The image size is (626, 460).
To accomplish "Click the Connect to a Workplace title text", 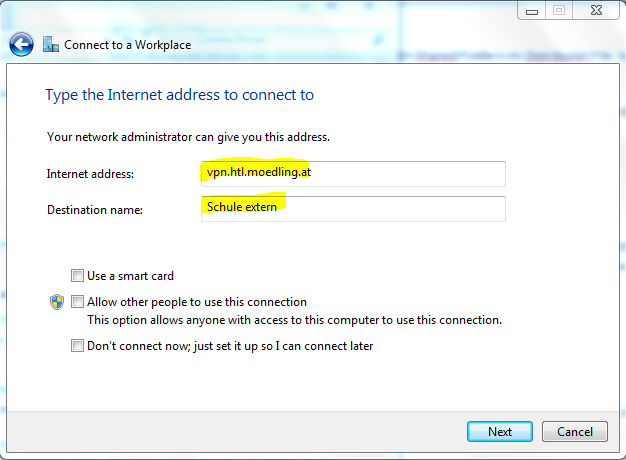I will click(x=127, y=45).
